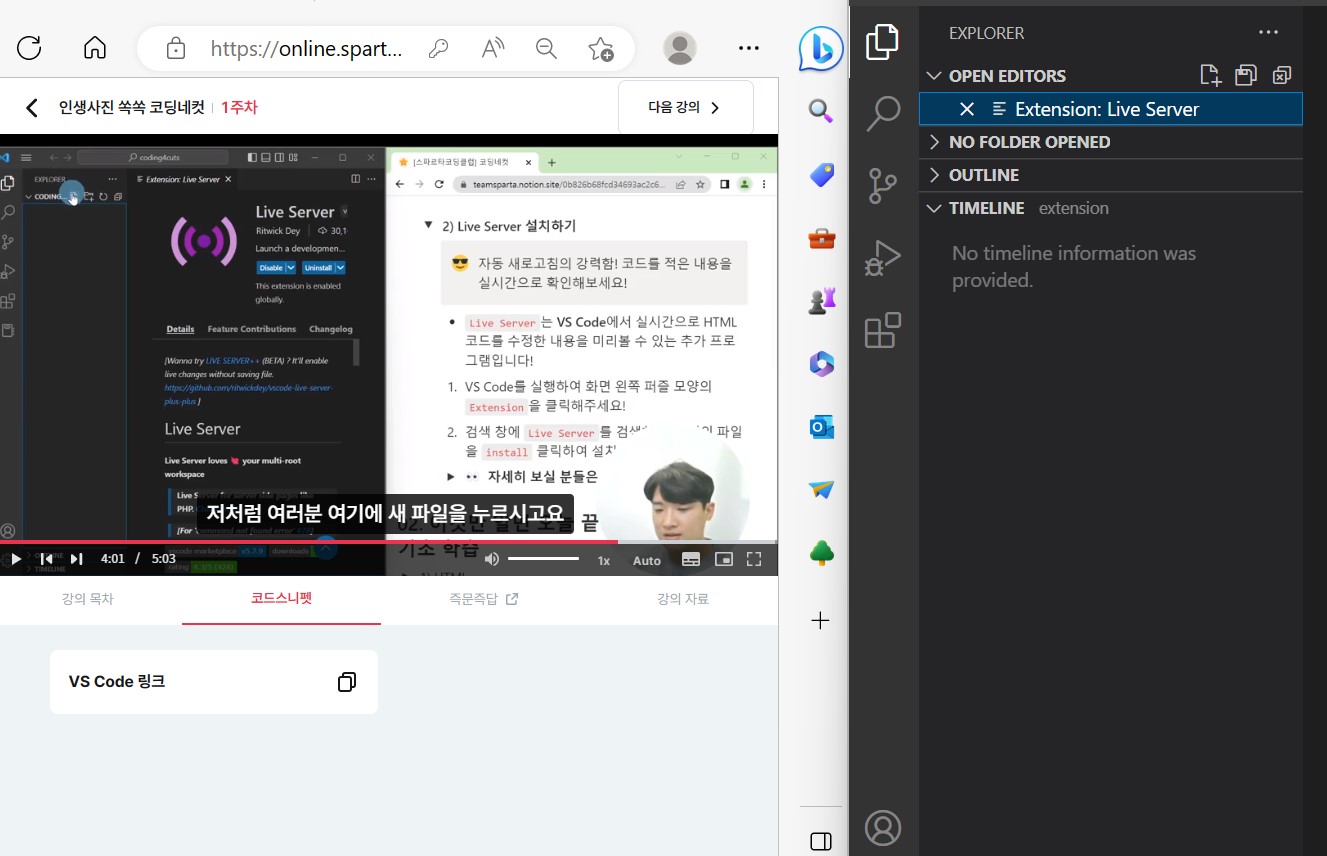Open the Run and Debug view
The width and height of the screenshot is (1327, 856).
pos(883,258)
